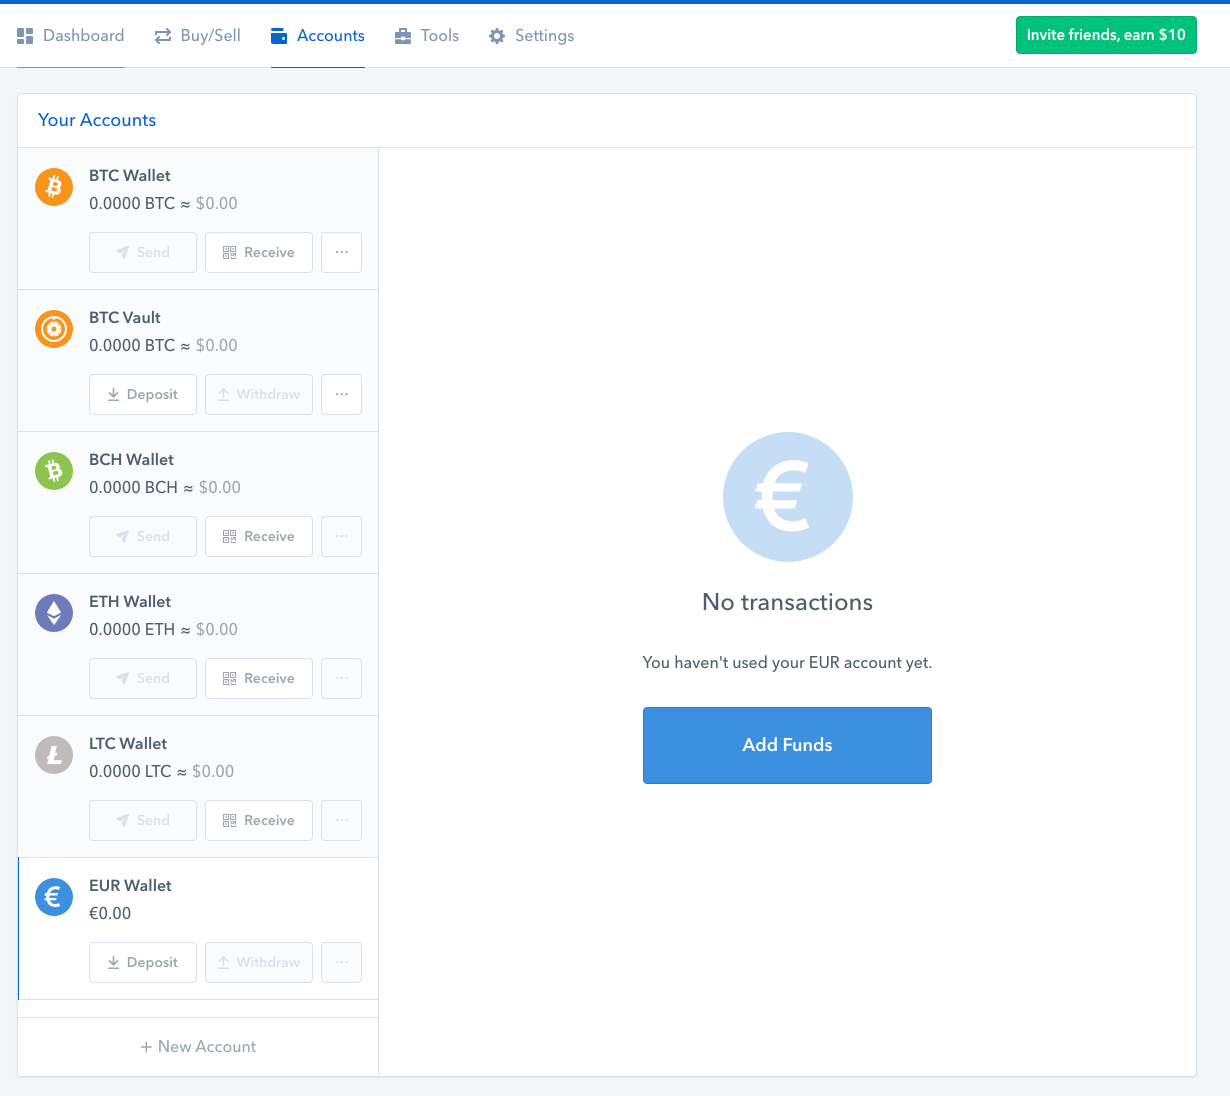
Task: Click the No transactions heading
Action: pyautogui.click(x=788, y=602)
